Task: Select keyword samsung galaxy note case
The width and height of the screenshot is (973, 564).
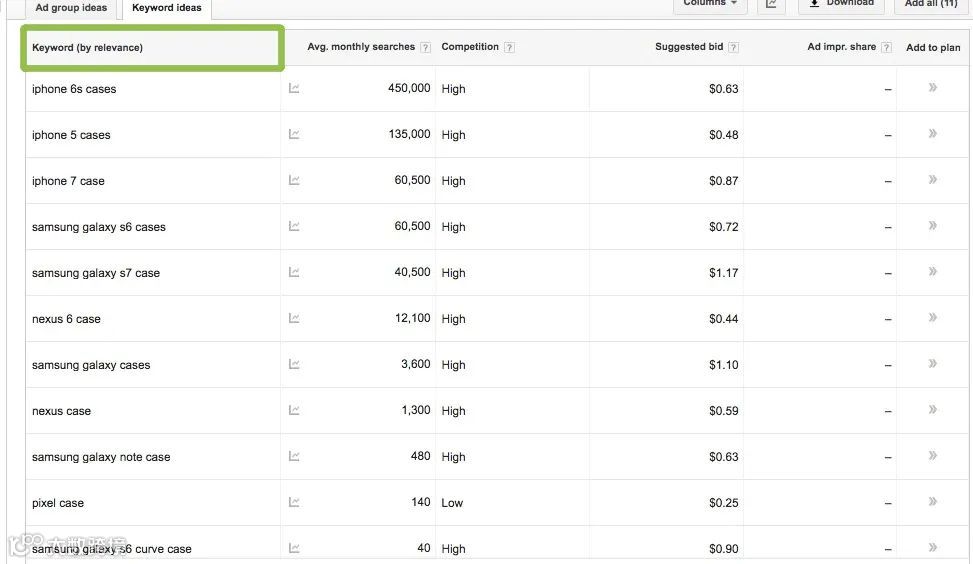Action: (101, 457)
